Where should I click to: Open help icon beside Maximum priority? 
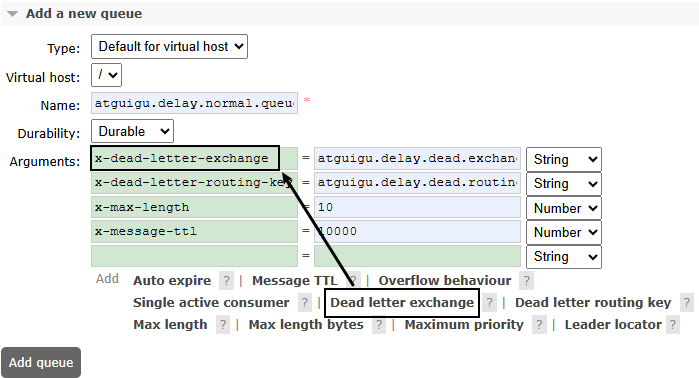coord(539,325)
